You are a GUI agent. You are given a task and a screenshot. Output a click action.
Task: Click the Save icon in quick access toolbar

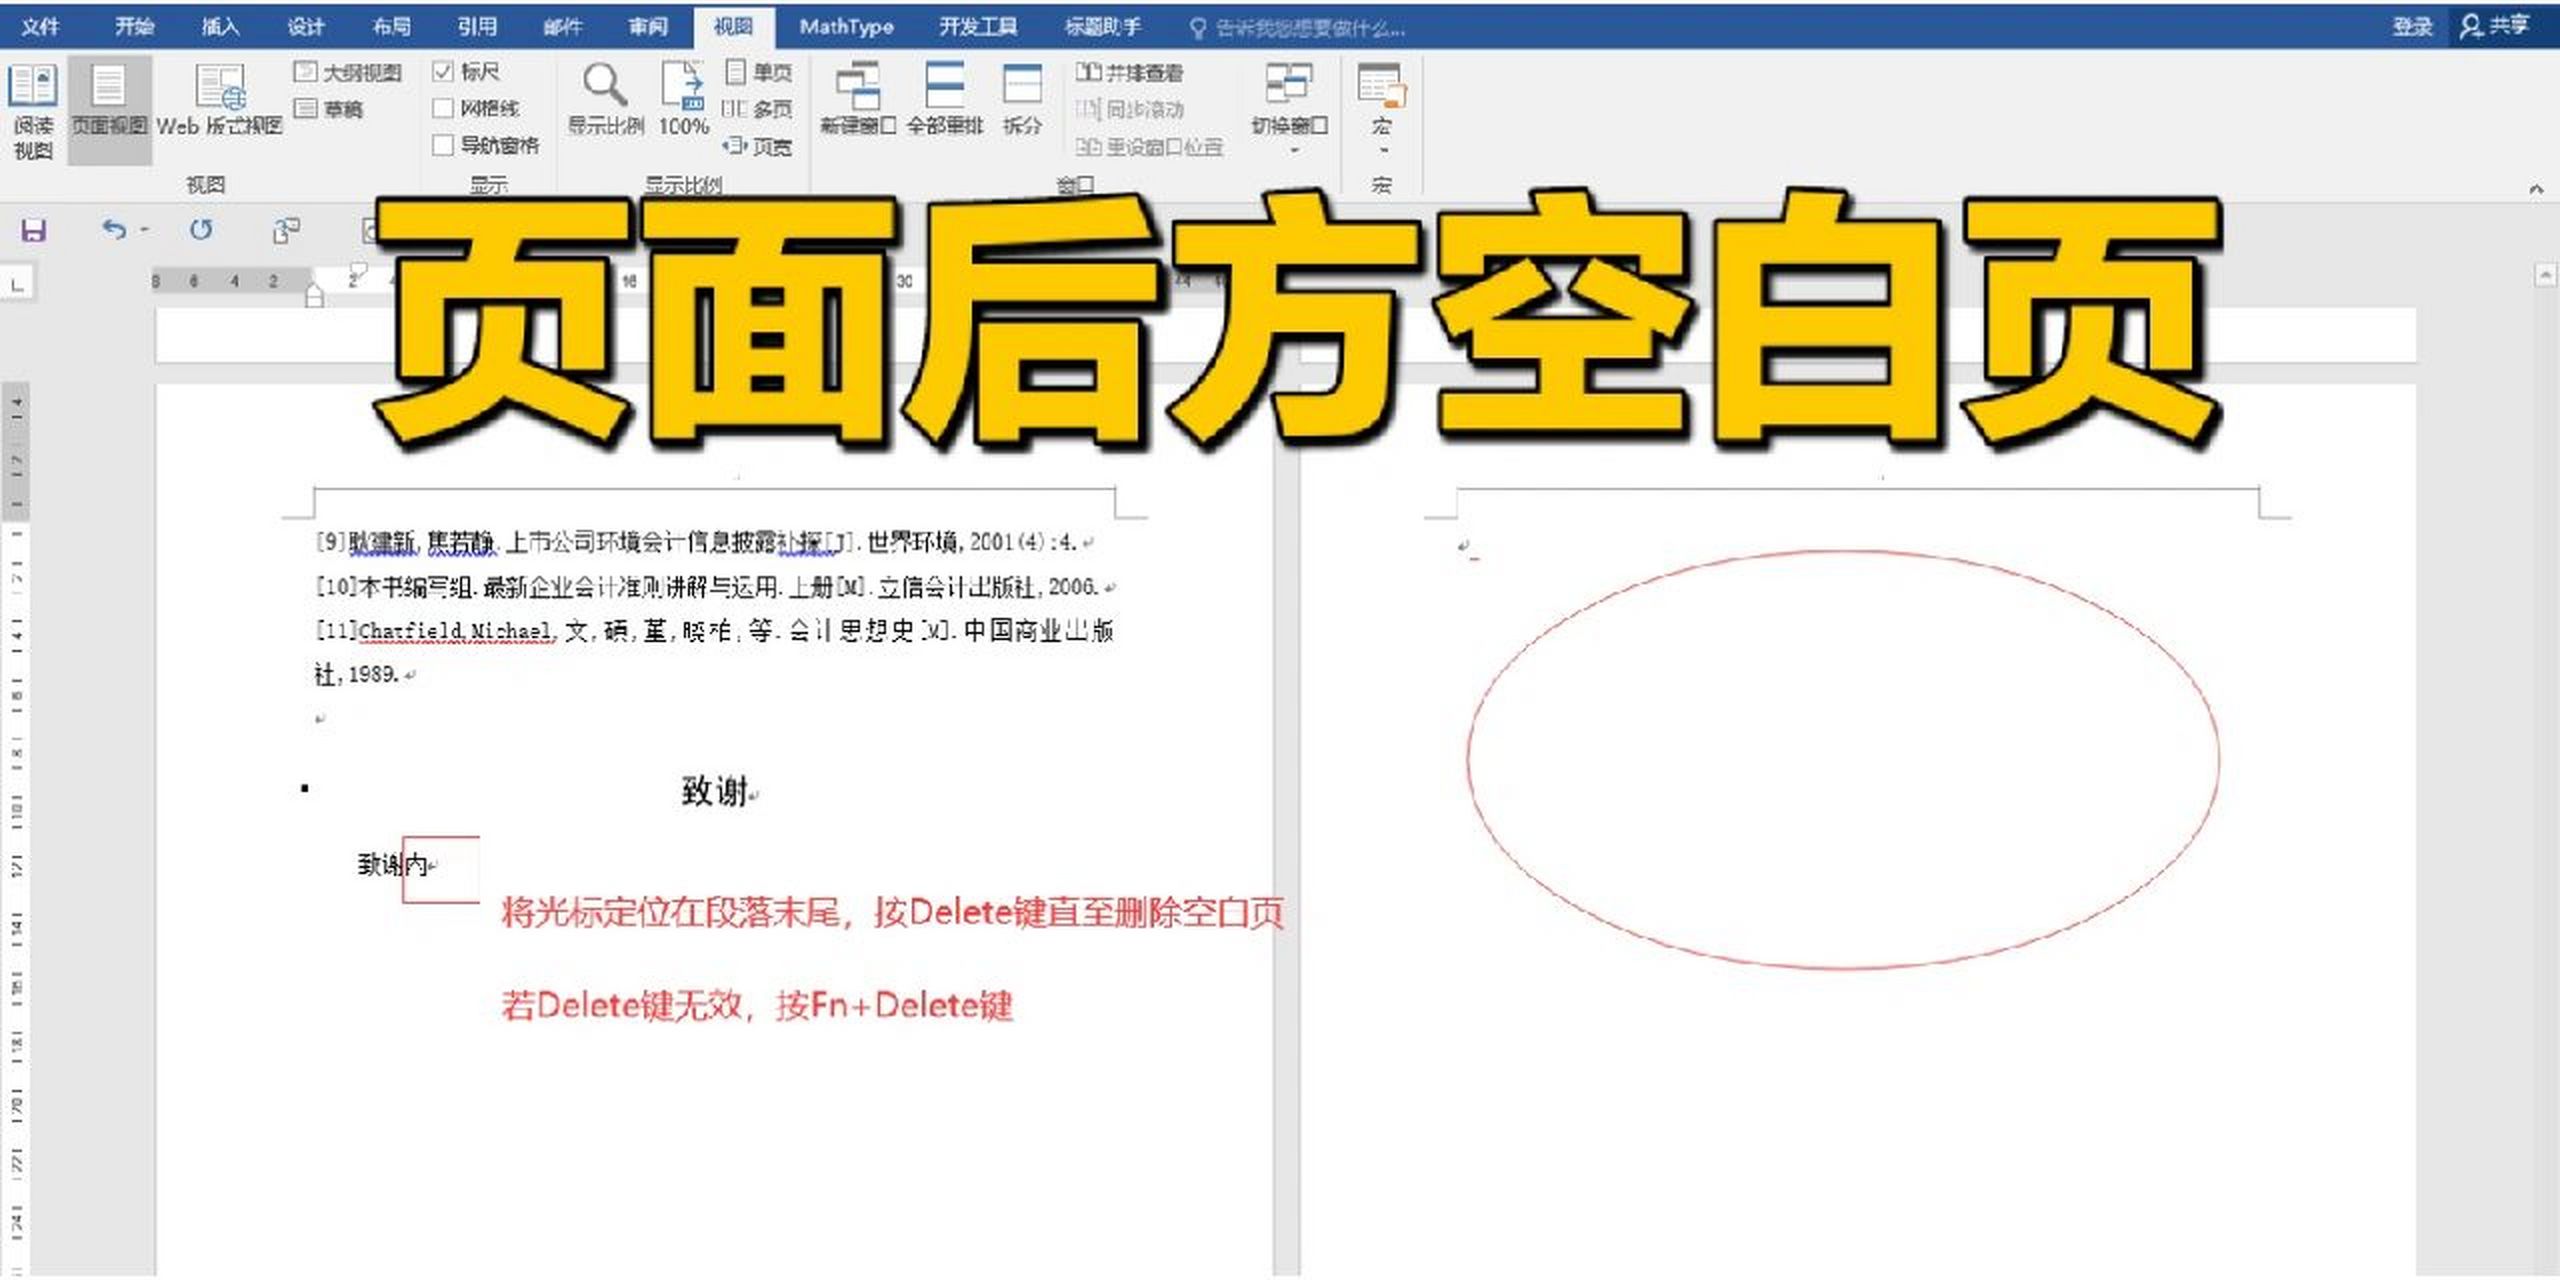pyautogui.click(x=34, y=230)
